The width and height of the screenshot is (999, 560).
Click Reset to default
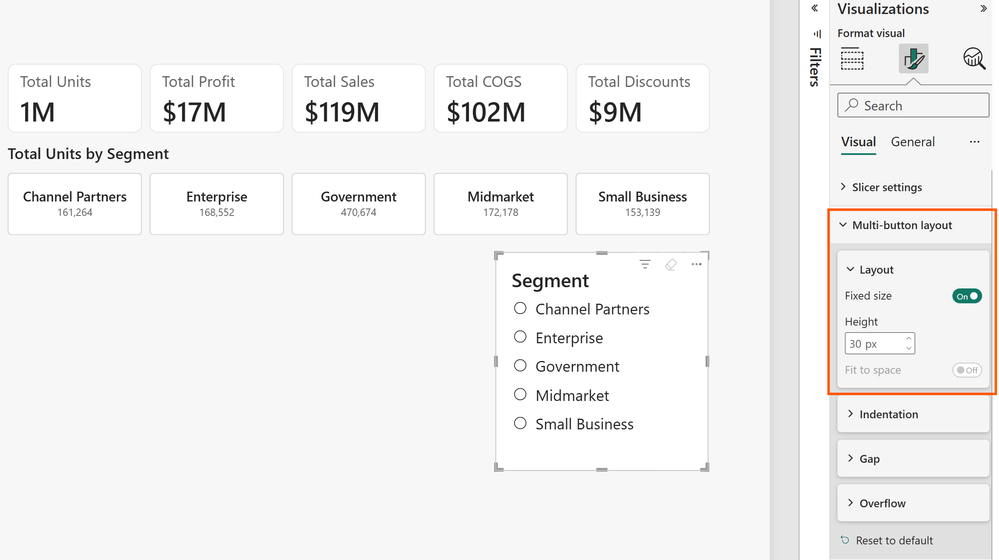[894, 540]
